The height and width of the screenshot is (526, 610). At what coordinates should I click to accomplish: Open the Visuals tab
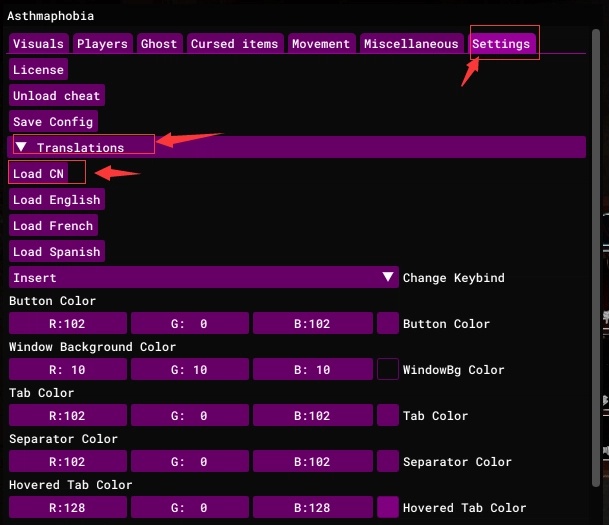coord(39,44)
